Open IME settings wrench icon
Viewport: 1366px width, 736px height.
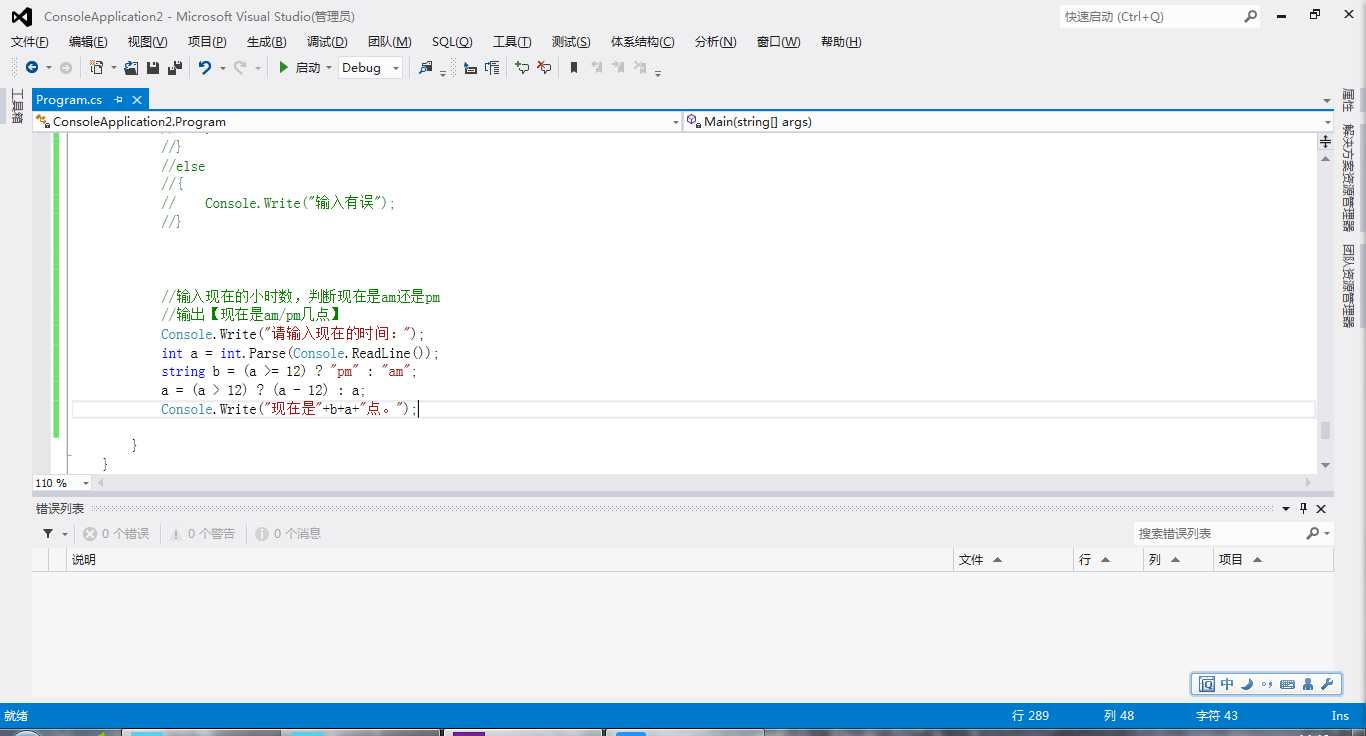(x=1328, y=685)
